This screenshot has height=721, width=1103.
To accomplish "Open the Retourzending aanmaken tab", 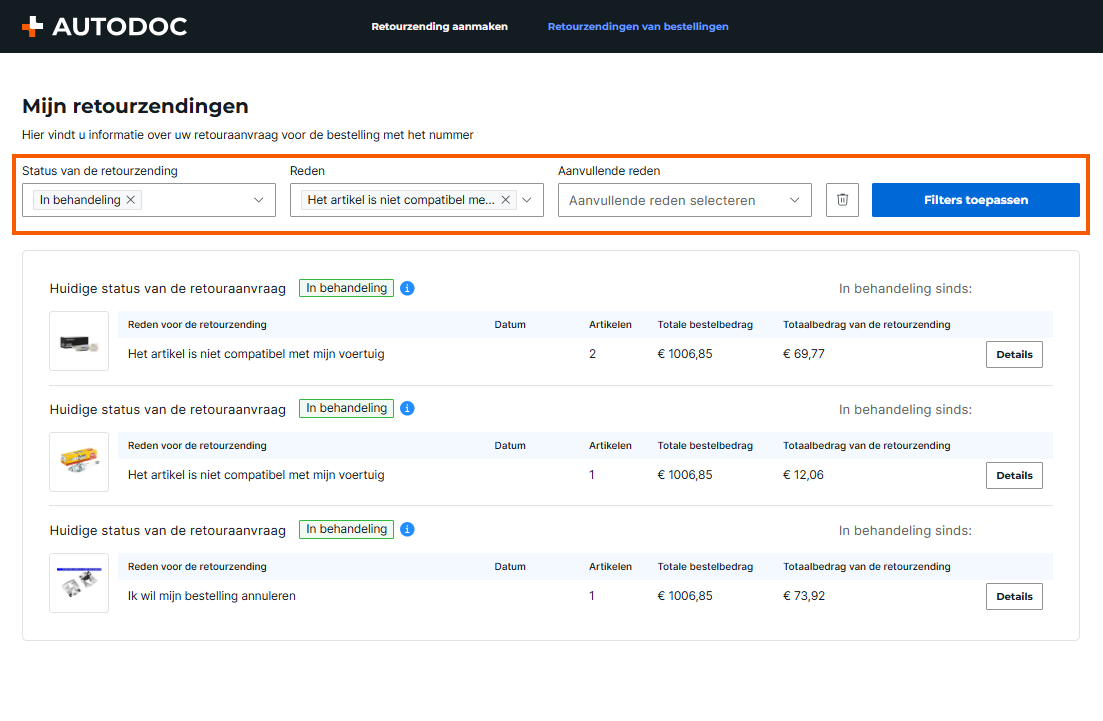I will click(439, 27).
